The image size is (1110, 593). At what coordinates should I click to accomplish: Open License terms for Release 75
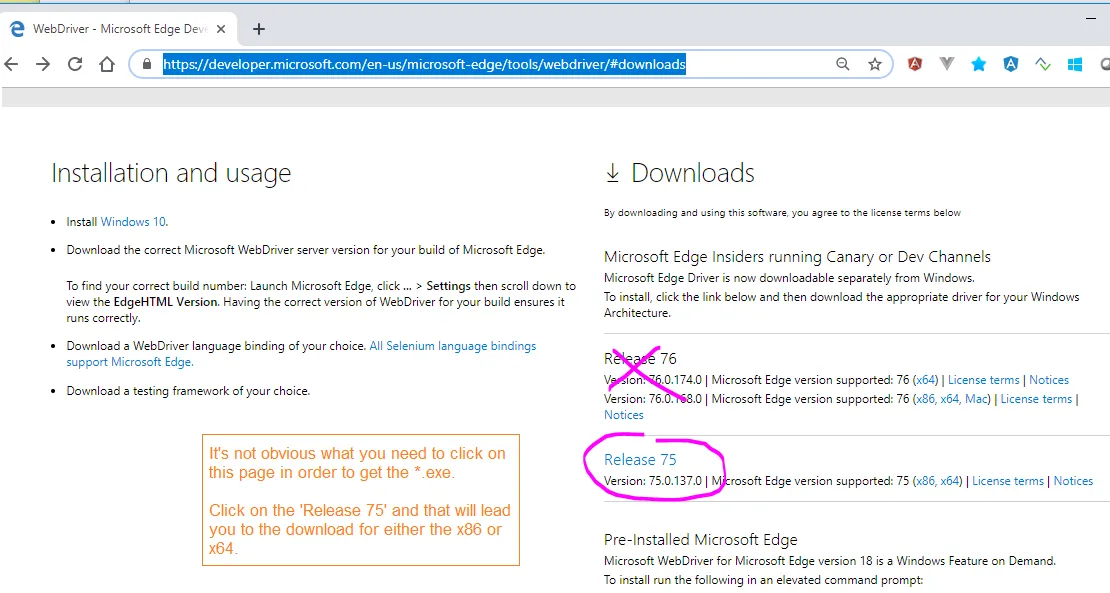point(1007,481)
